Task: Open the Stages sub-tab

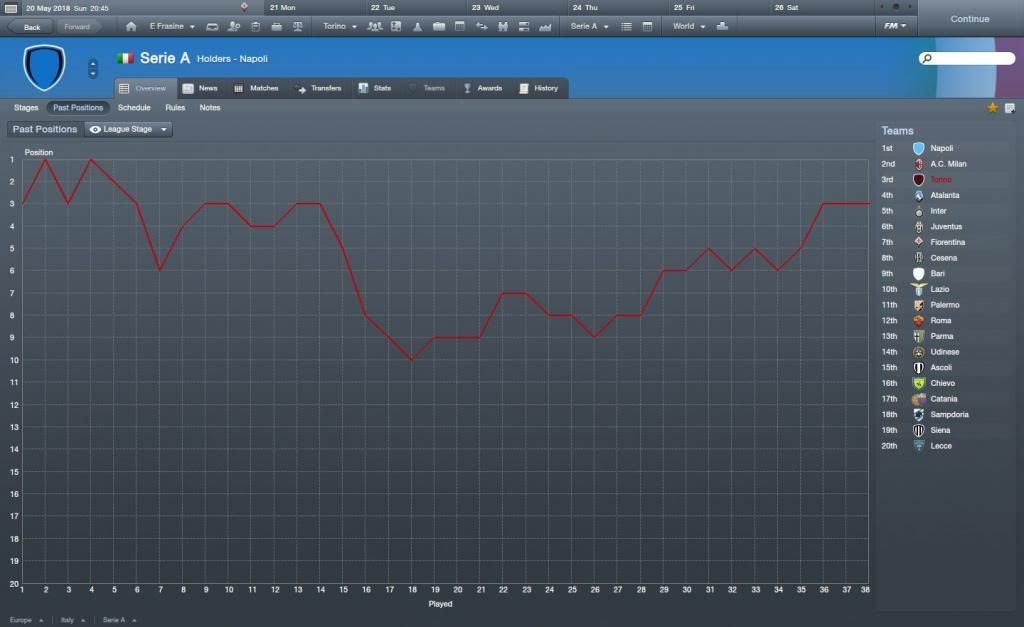Action: coord(26,108)
